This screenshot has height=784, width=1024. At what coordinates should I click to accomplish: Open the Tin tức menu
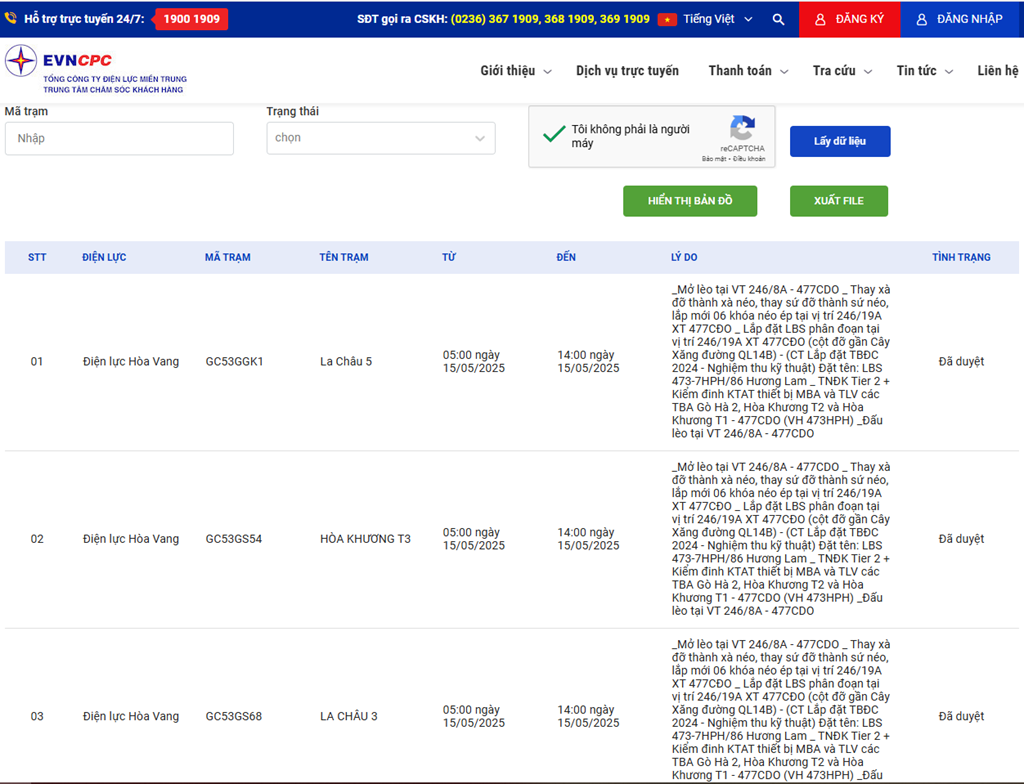(916, 71)
